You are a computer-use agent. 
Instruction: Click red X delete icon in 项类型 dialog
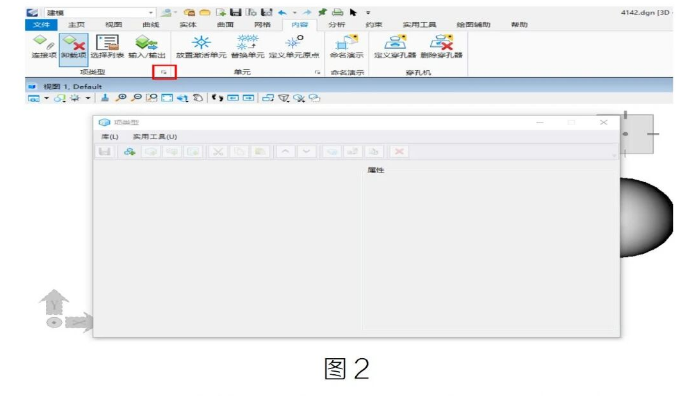coord(399,152)
